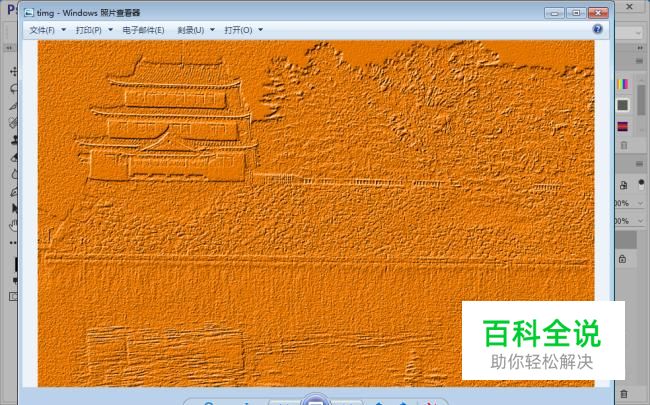
Task: Open Photoshop layers panel flyout menu
Action: point(640,165)
